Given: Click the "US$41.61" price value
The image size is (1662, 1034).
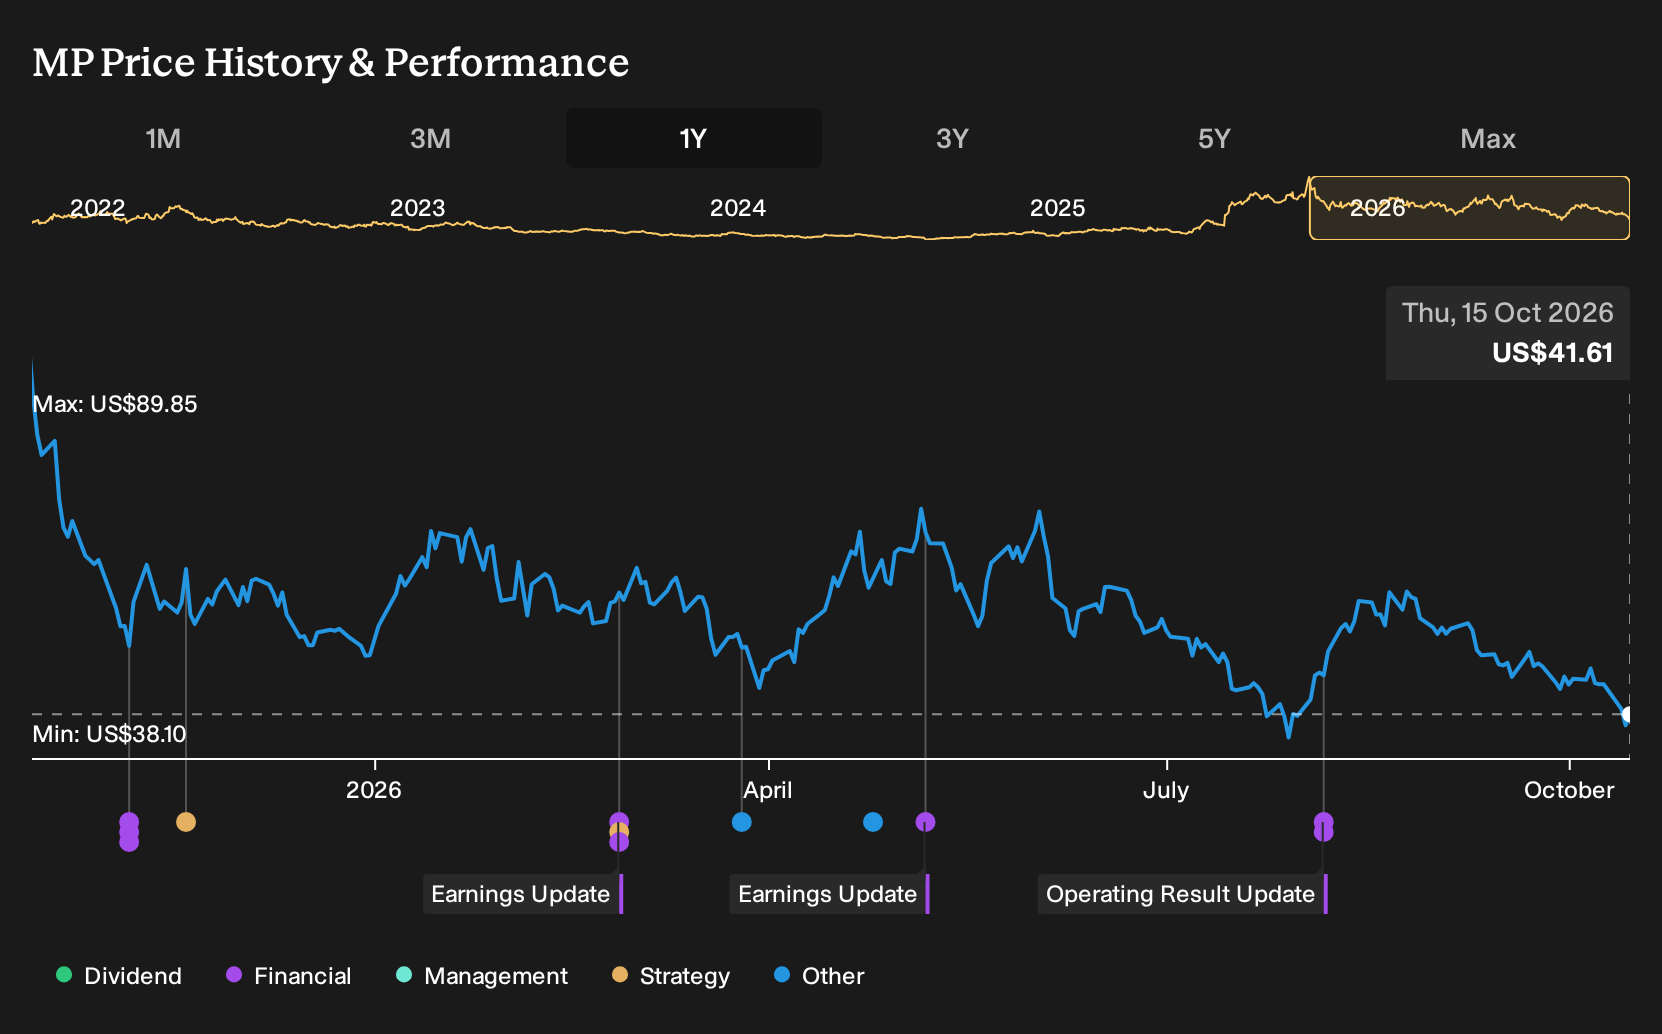Looking at the screenshot, I should click(1552, 353).
